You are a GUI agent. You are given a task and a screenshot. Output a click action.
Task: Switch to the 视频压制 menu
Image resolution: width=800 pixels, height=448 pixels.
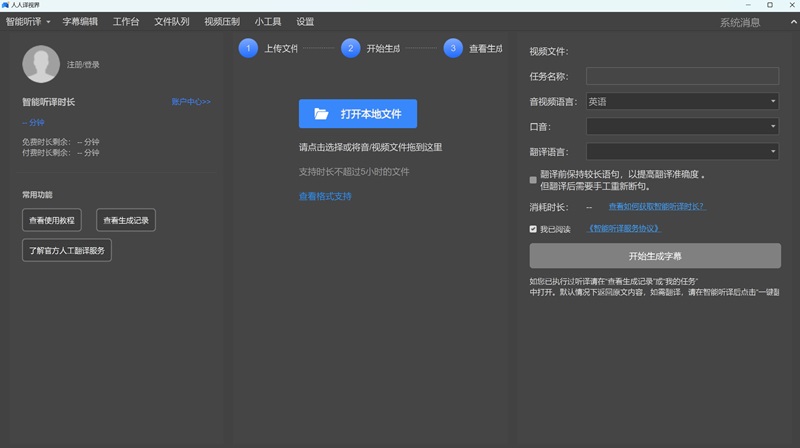221,21
